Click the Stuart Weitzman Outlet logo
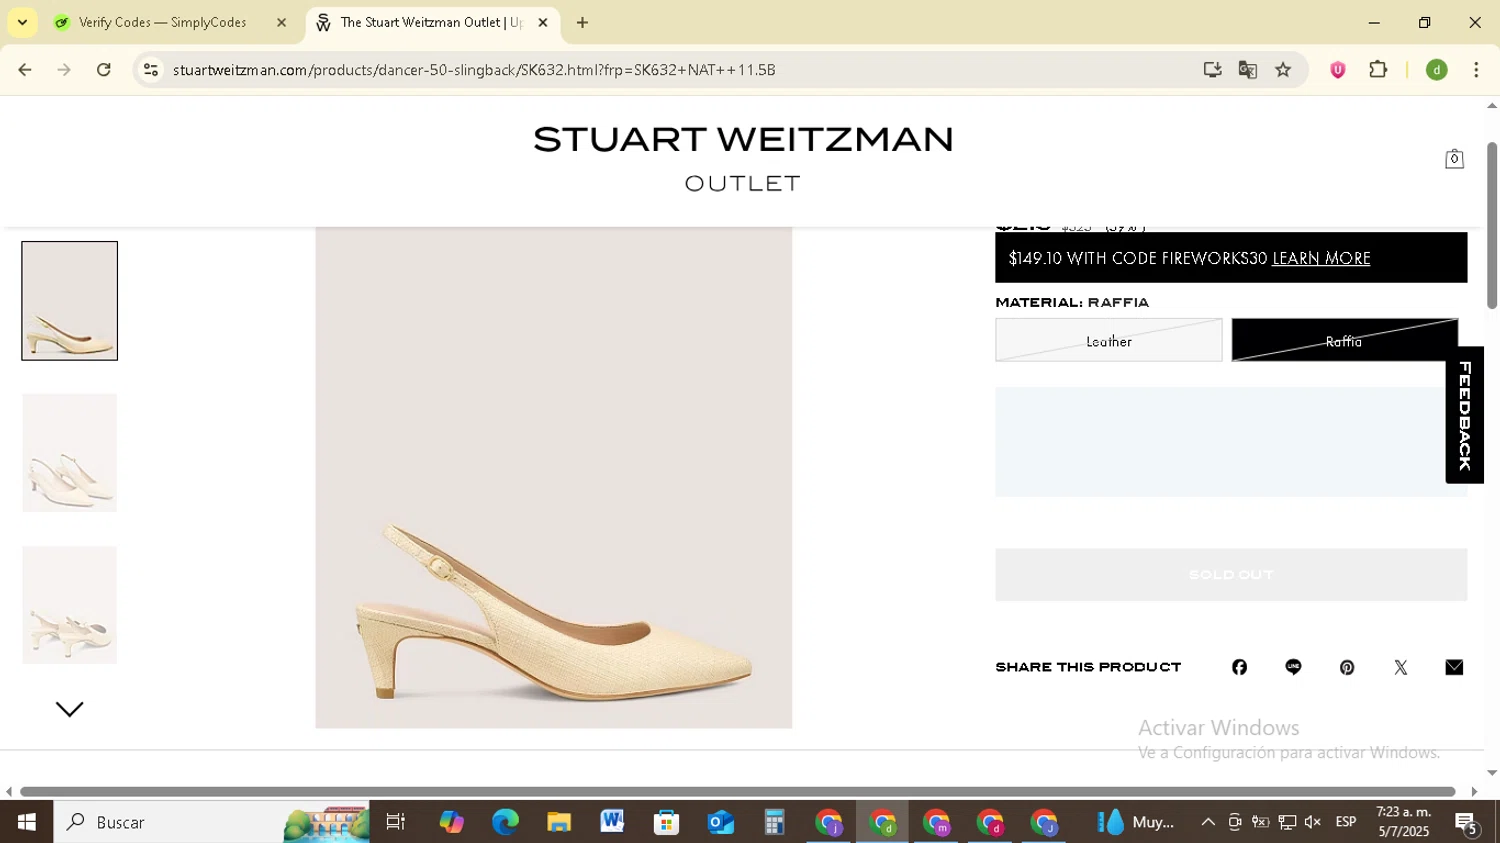Screen dimensions: 1500x843 tap(743, 158)
